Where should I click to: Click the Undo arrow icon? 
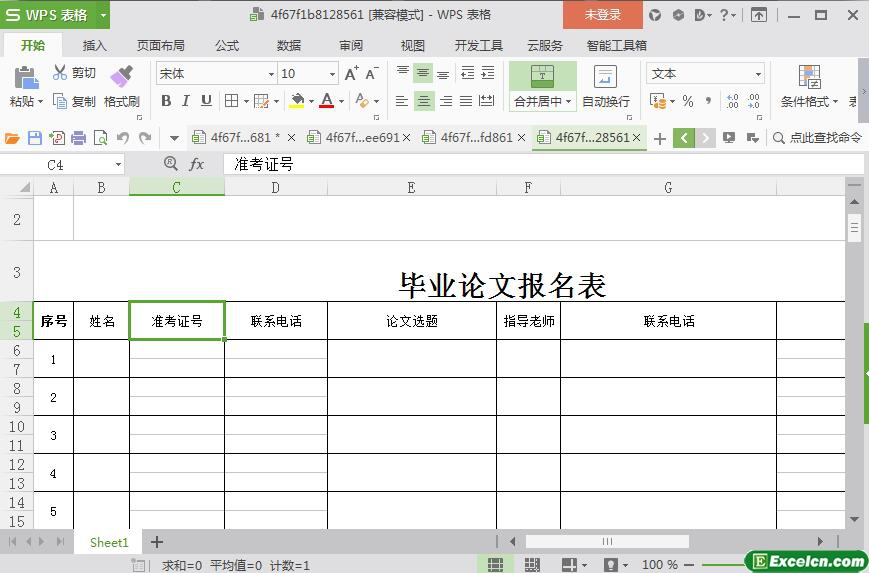(123, 138)
